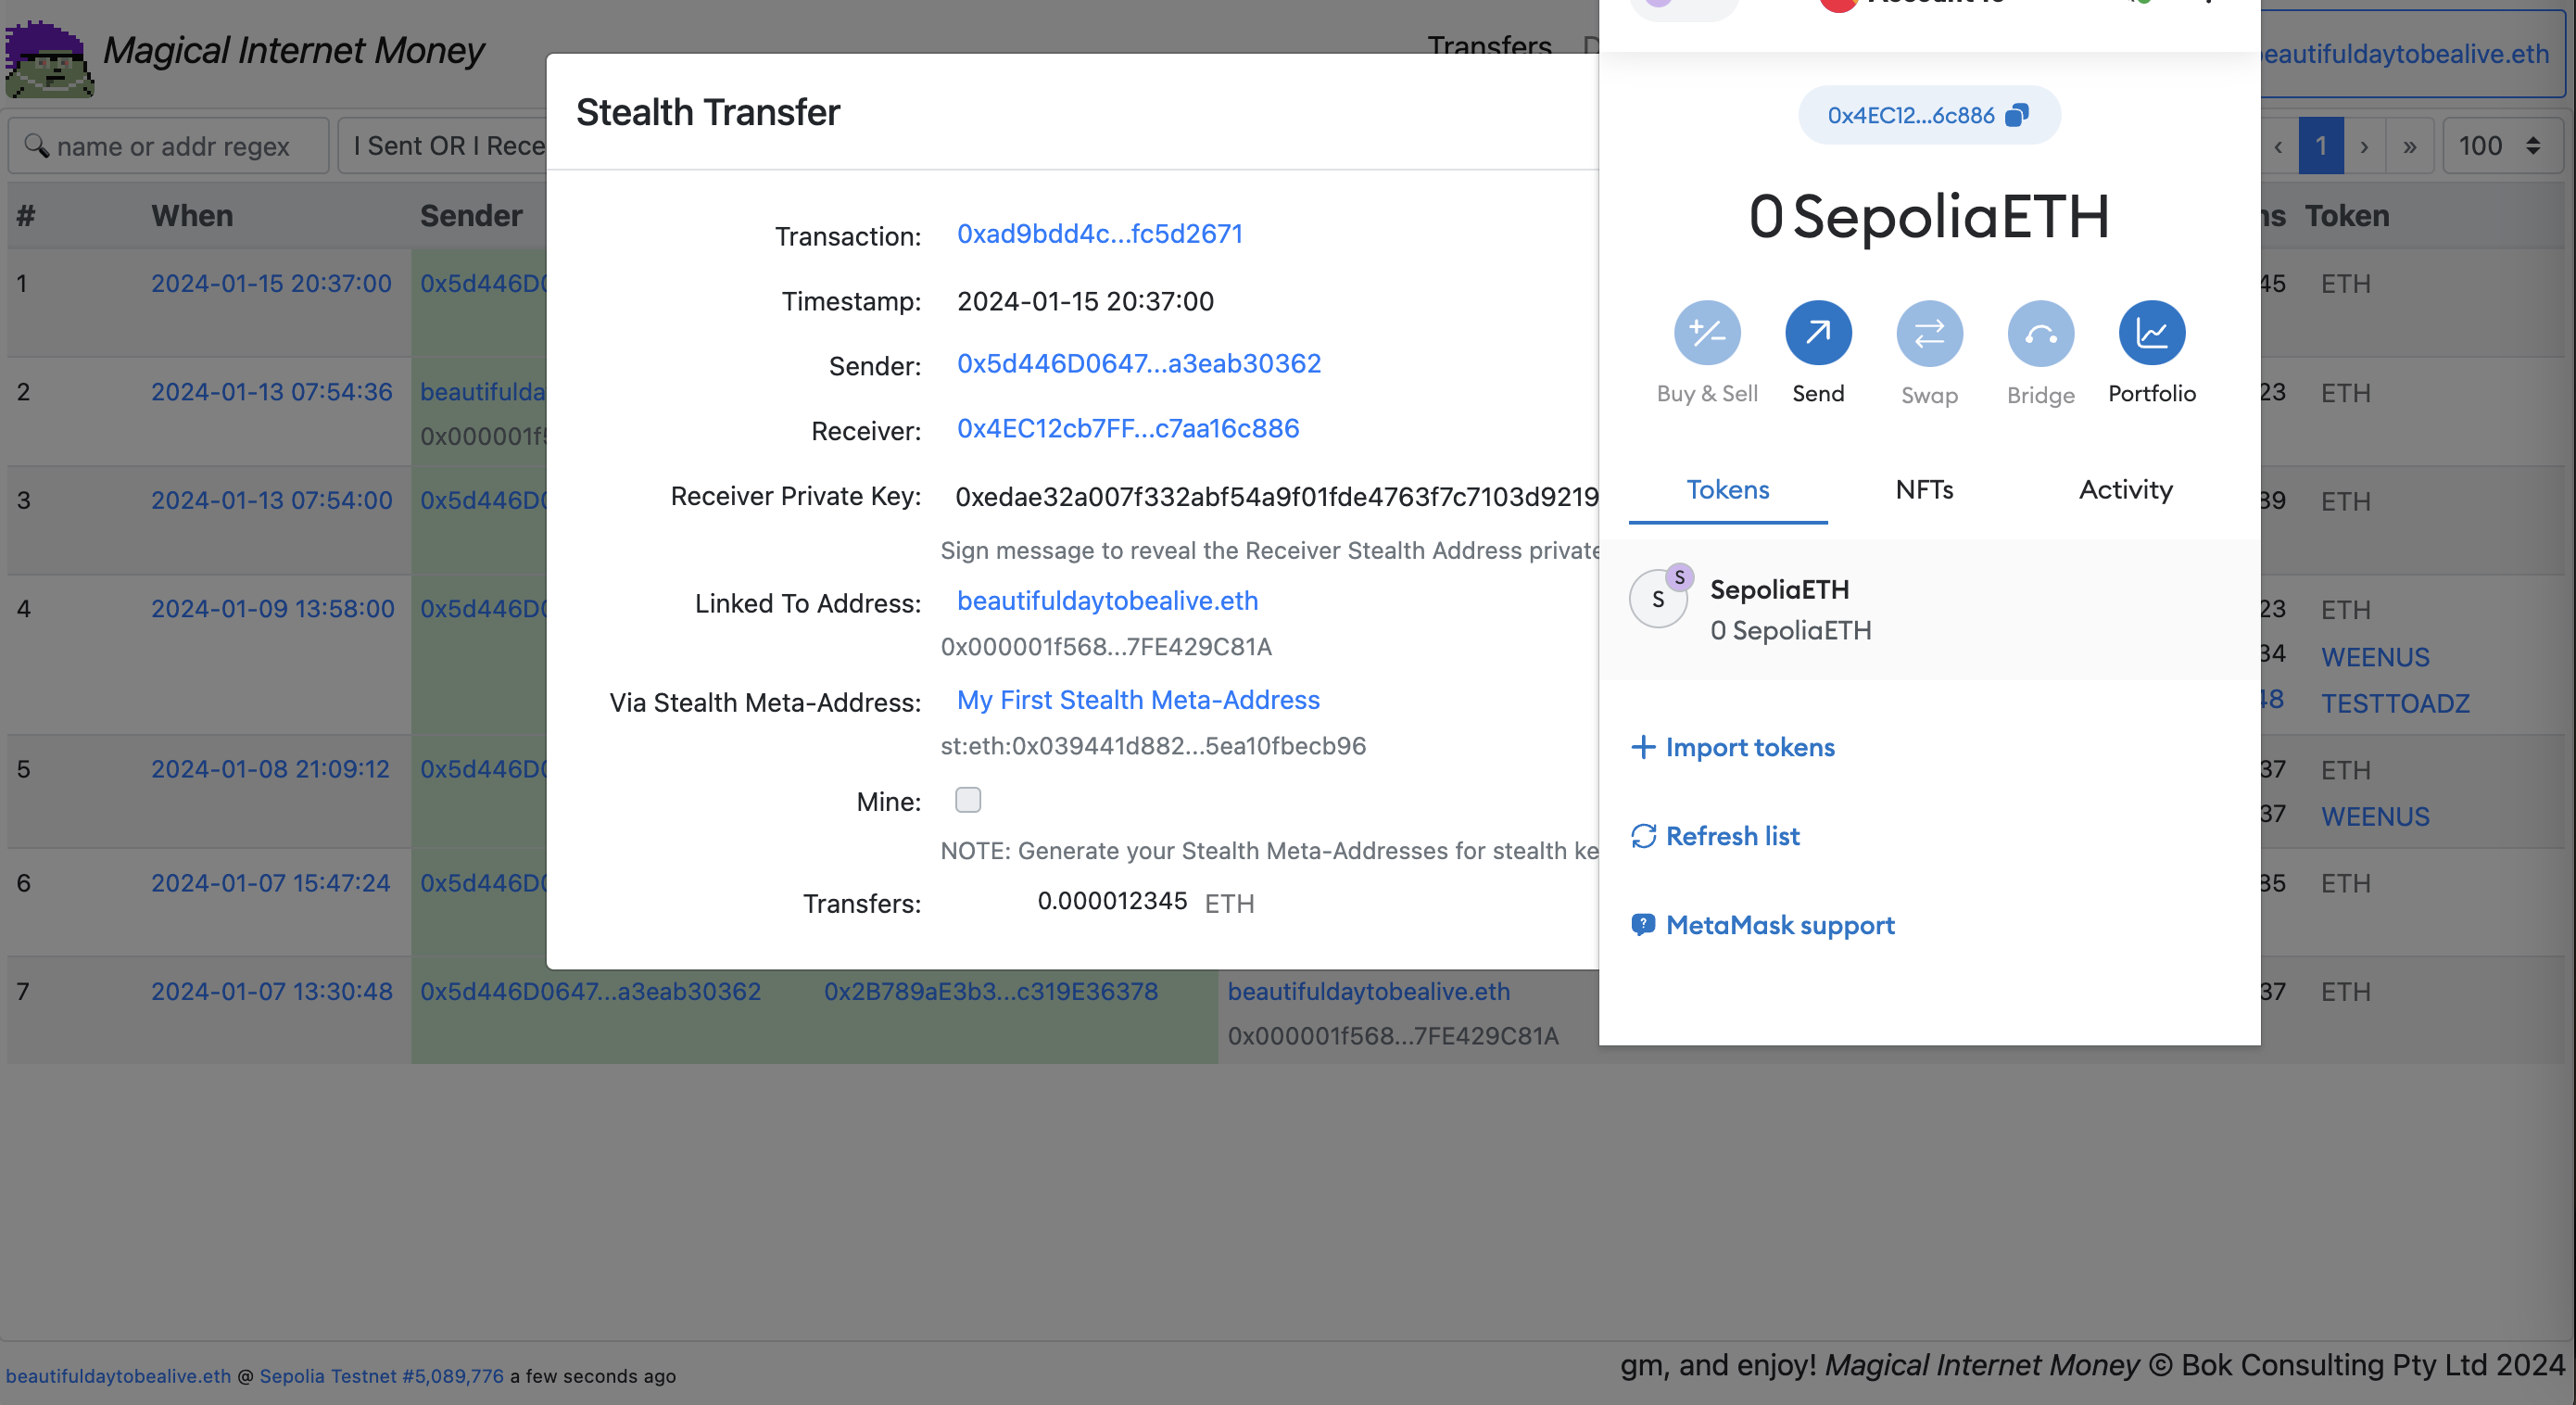Click the pagination next arrow button

[2363, 146]
